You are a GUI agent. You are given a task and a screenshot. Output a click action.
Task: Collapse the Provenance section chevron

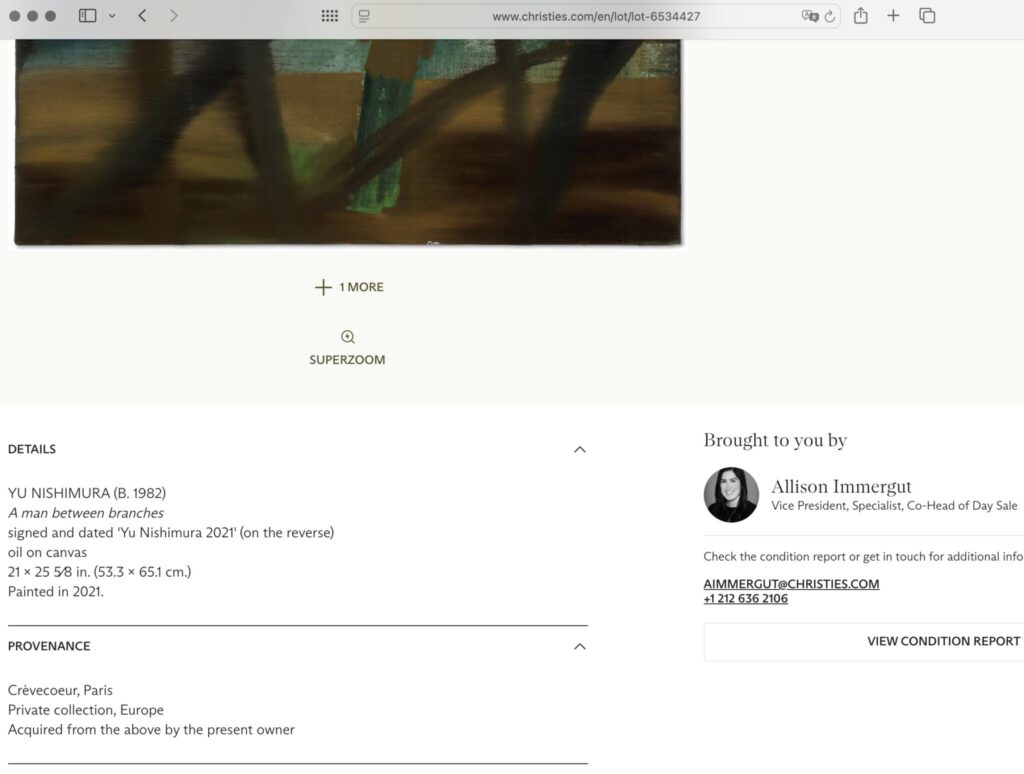pos(579,646)
